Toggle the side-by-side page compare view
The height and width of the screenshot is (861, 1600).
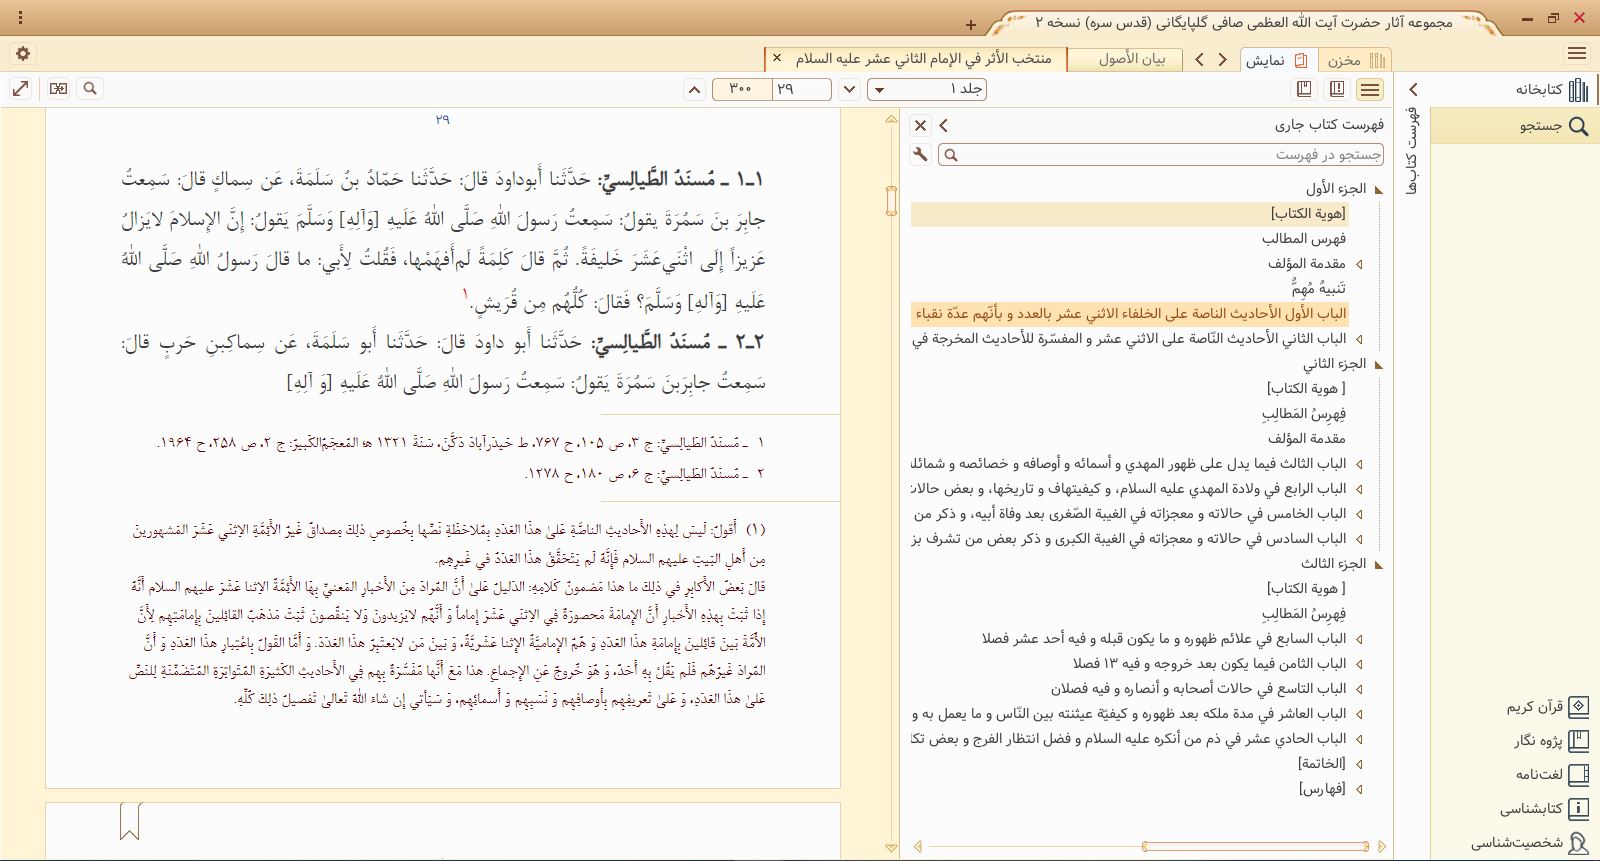click(58, 89)
